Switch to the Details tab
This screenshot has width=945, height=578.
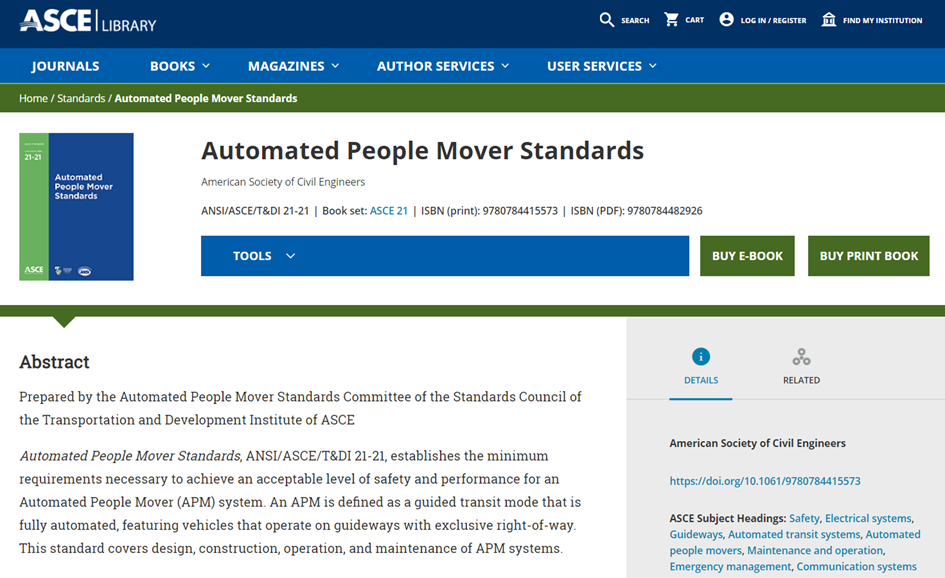coord(701,368)
